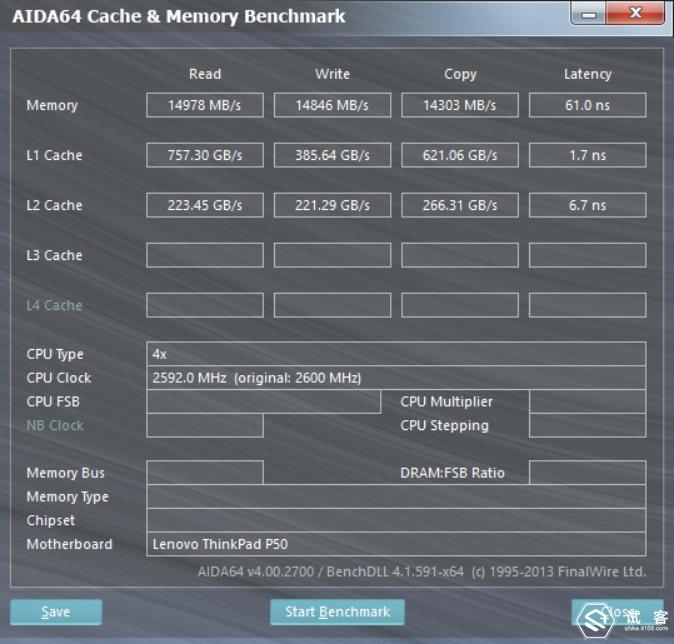Click the greyed L4 Cache label
This screenshot has height=644, width=674.
click(54, 305)
